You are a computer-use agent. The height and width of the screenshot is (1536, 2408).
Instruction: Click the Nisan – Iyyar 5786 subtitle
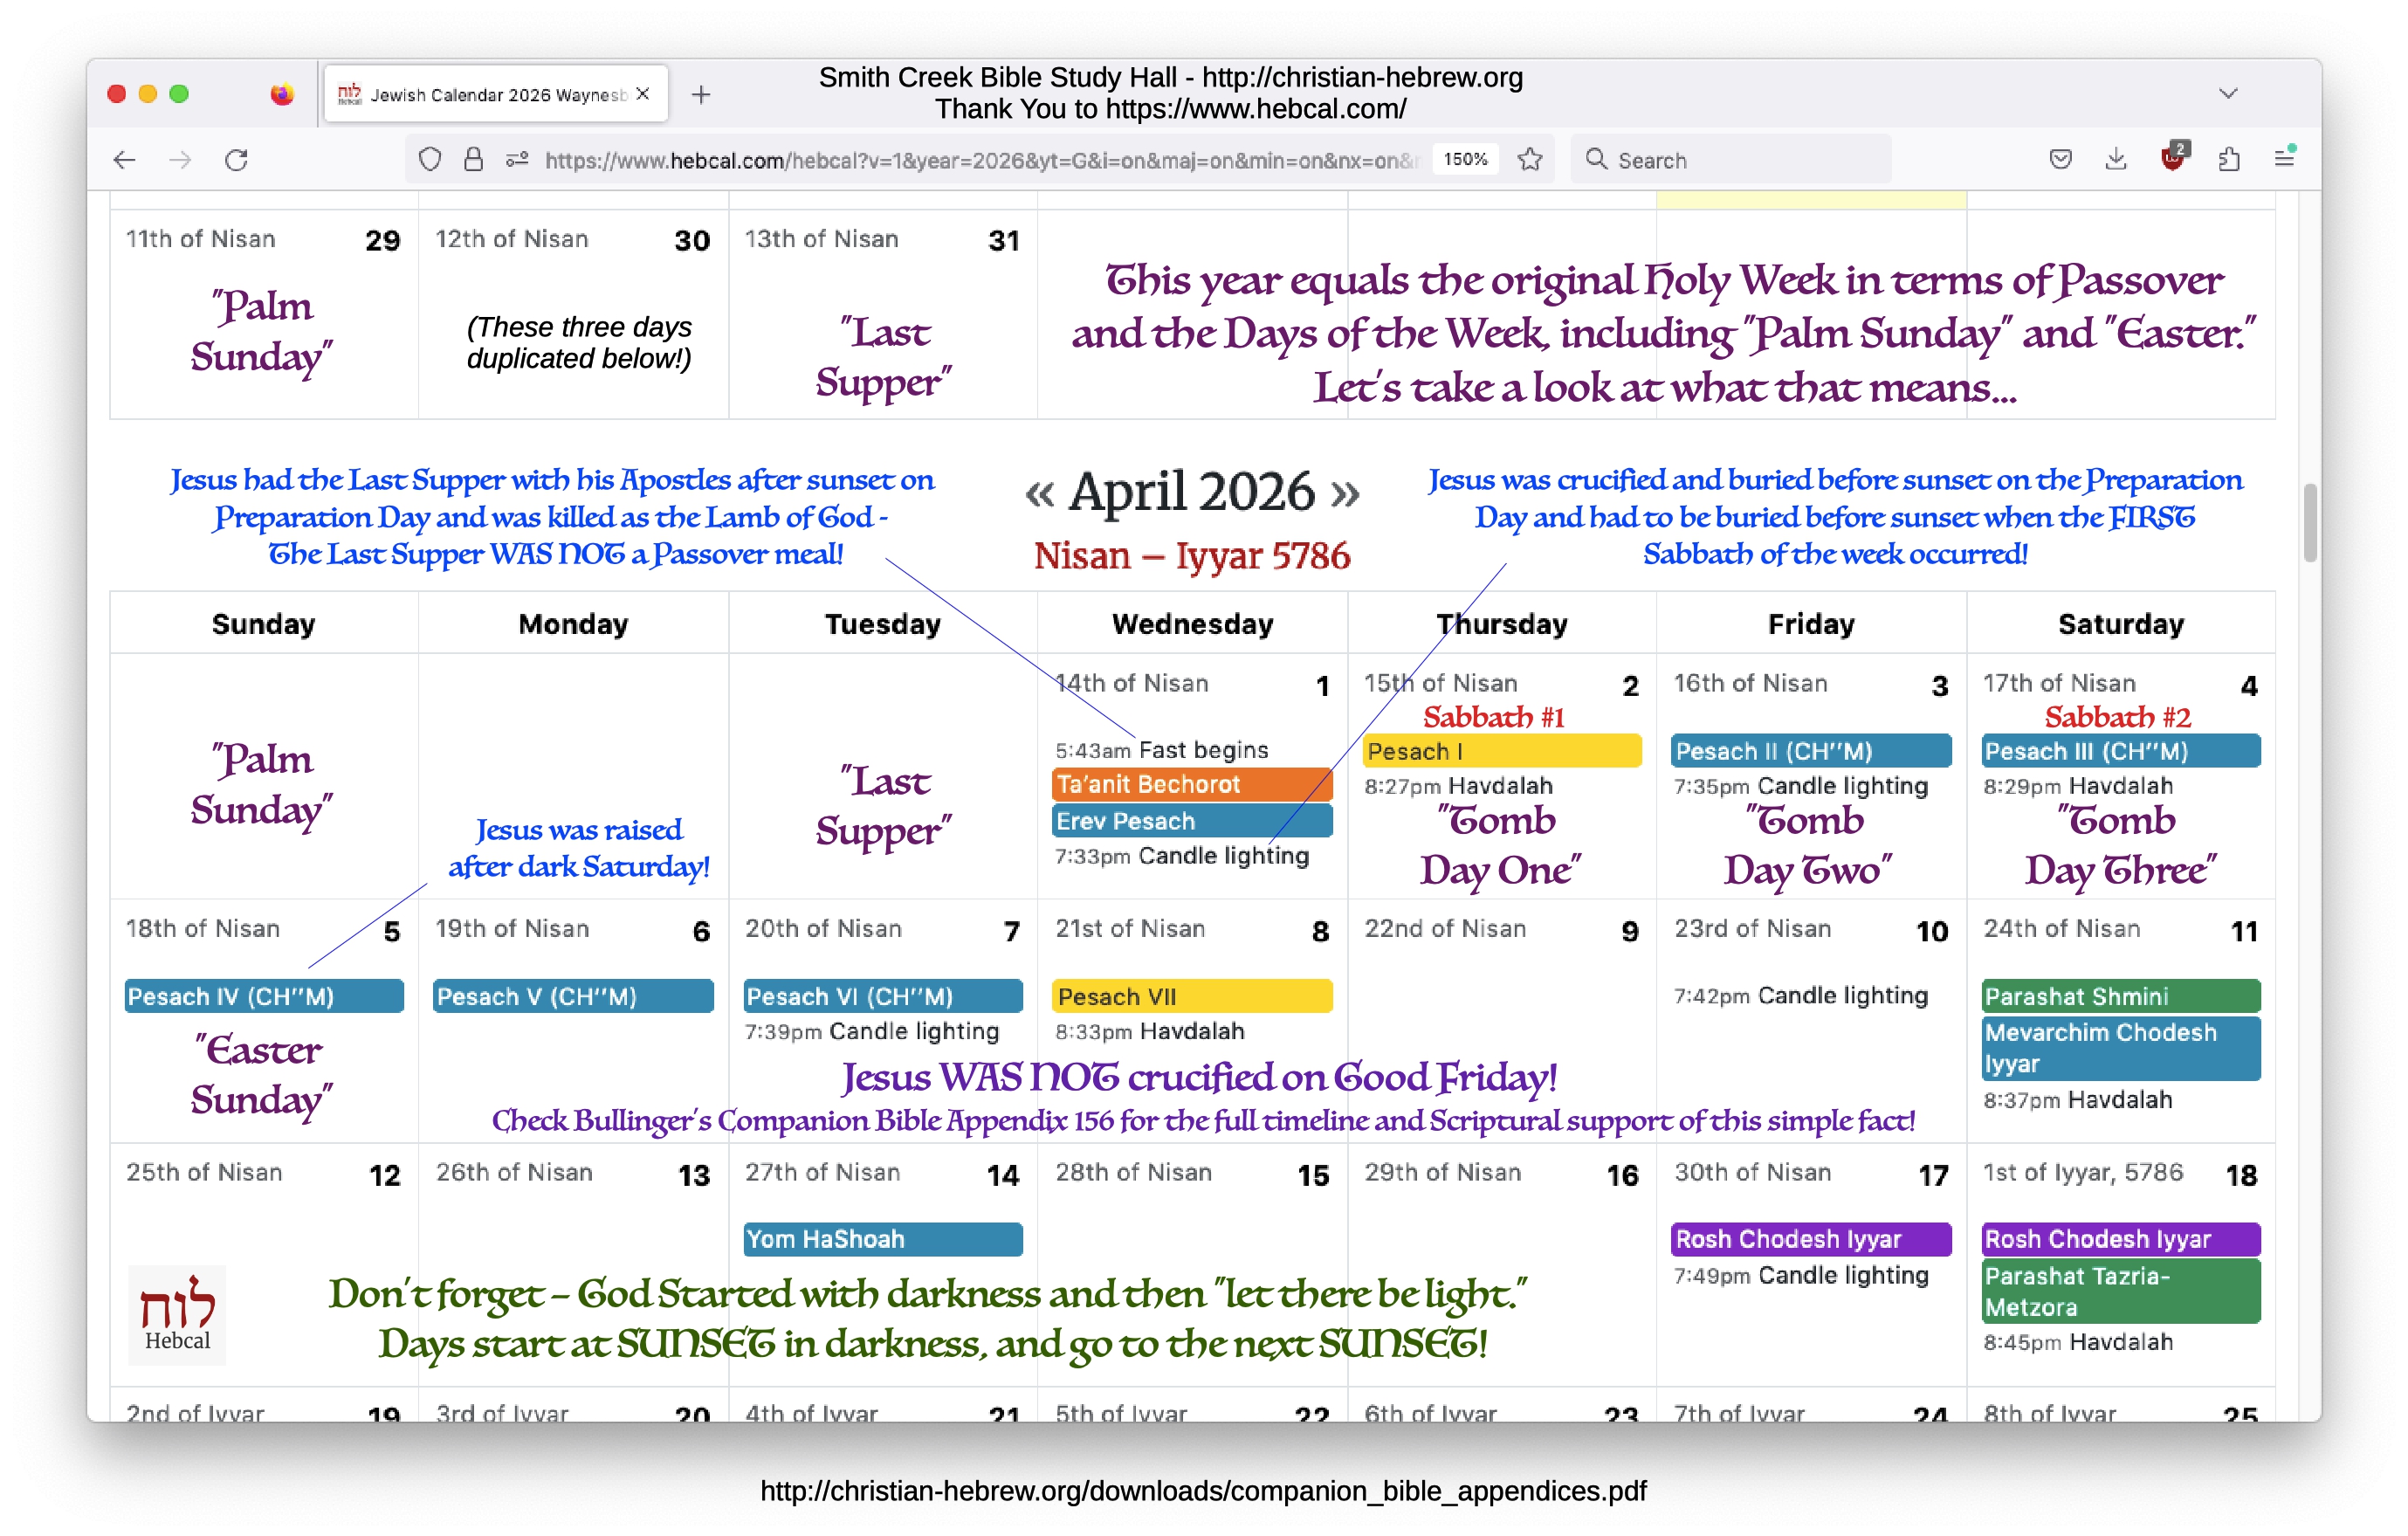[1192, 556]
